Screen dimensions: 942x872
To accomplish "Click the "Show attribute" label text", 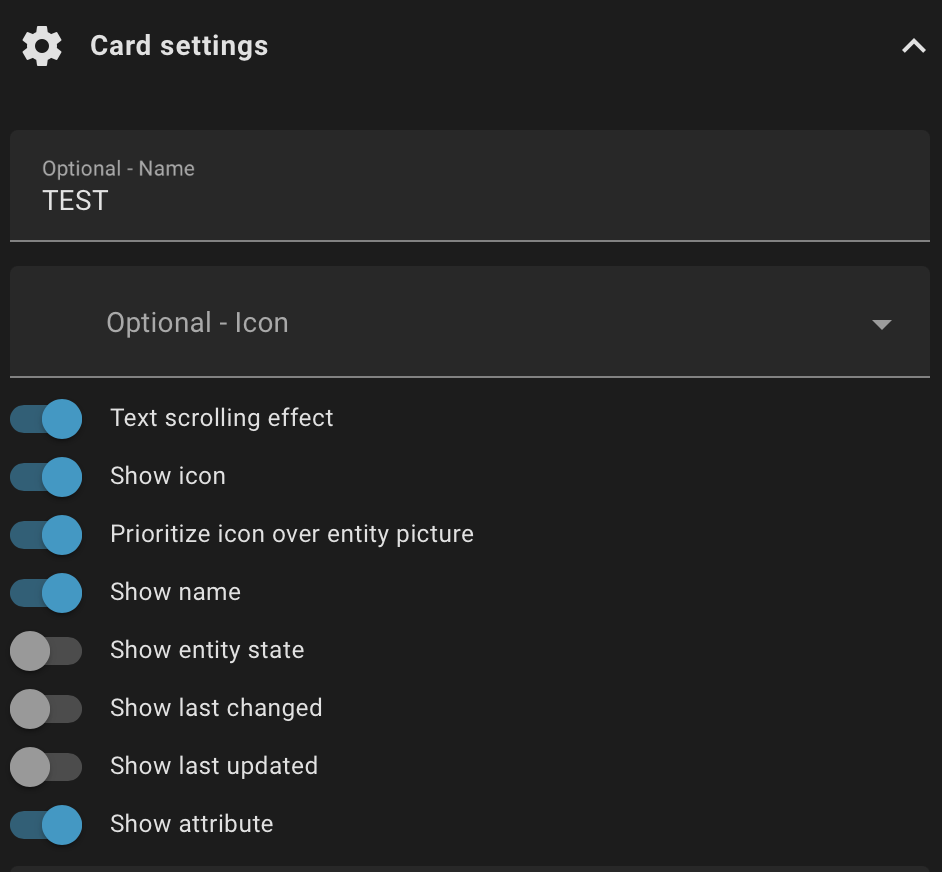I will 191,824.
